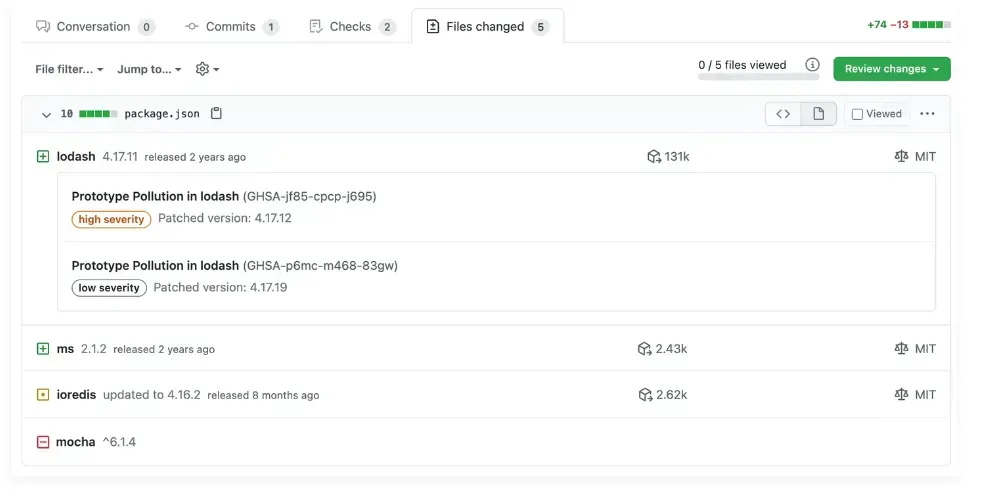Viewport: 993px width, 497px height.
Task: Click the info icon near files viewed
Action: click(813, 65)
